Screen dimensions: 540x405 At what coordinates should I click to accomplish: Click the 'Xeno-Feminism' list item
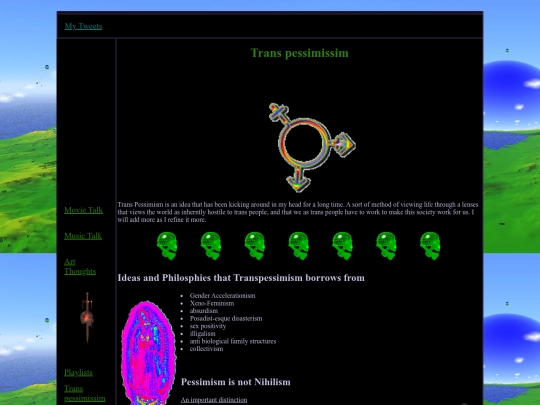coord(212,303)
